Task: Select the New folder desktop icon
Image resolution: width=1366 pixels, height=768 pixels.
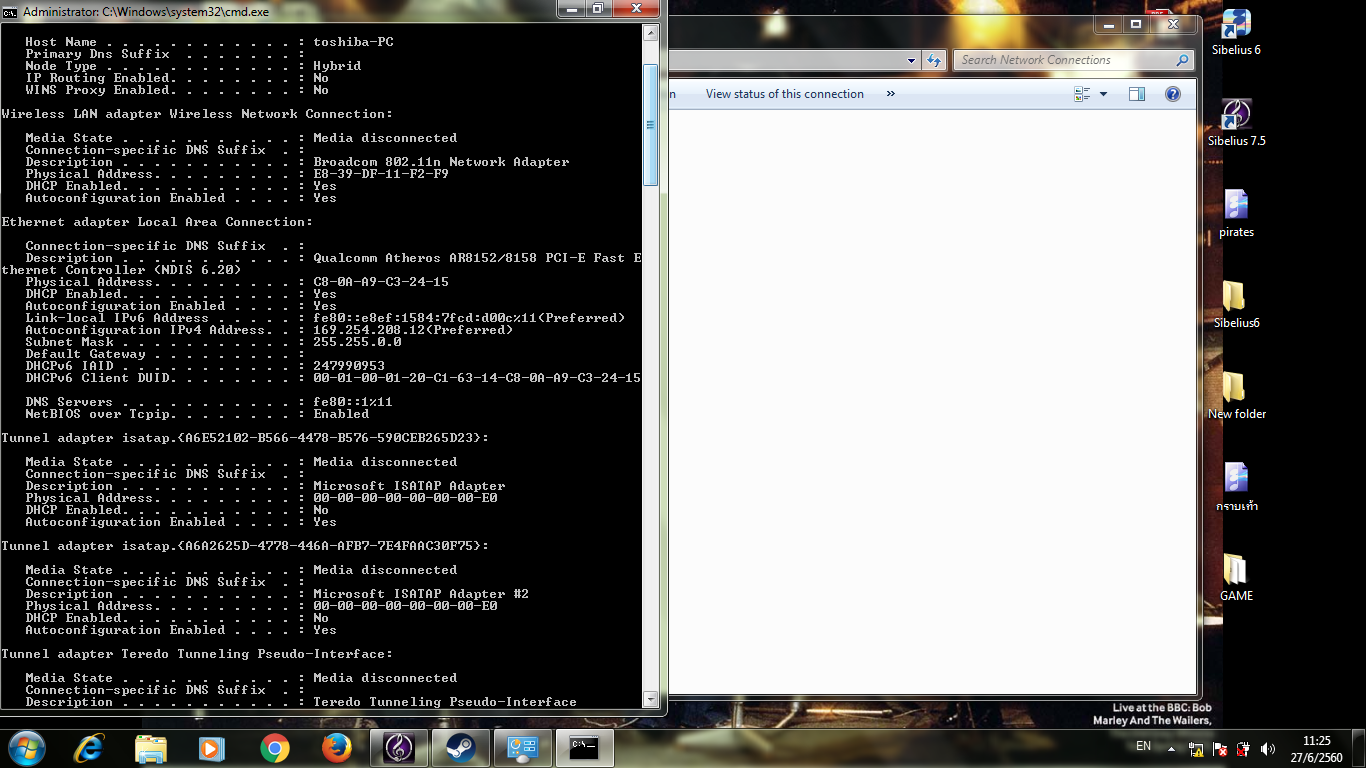Action: [x=1236, y=397]
